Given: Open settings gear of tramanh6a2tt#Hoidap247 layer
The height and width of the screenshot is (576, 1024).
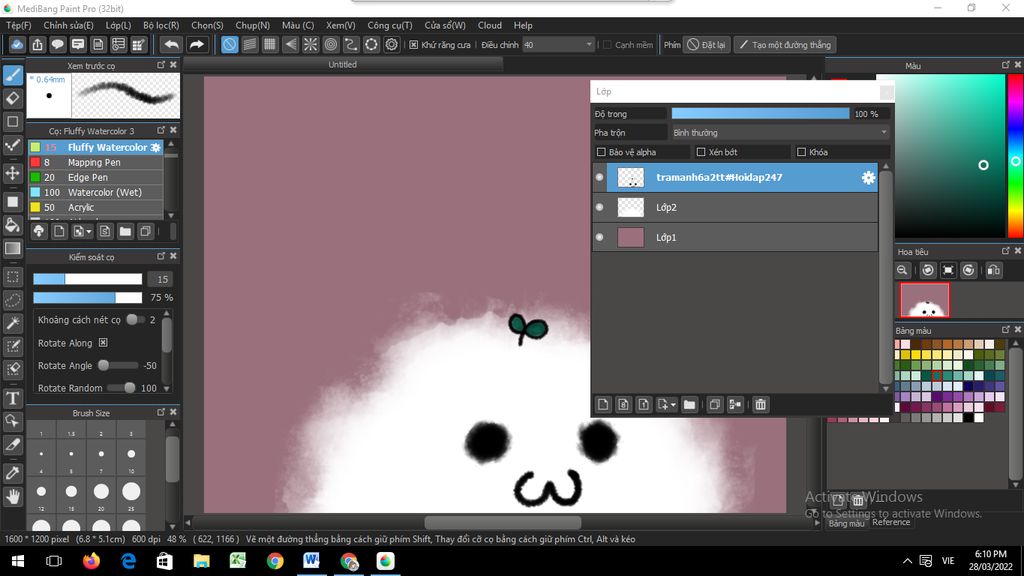Looking at the screenshot, I should tap(868, 178).
